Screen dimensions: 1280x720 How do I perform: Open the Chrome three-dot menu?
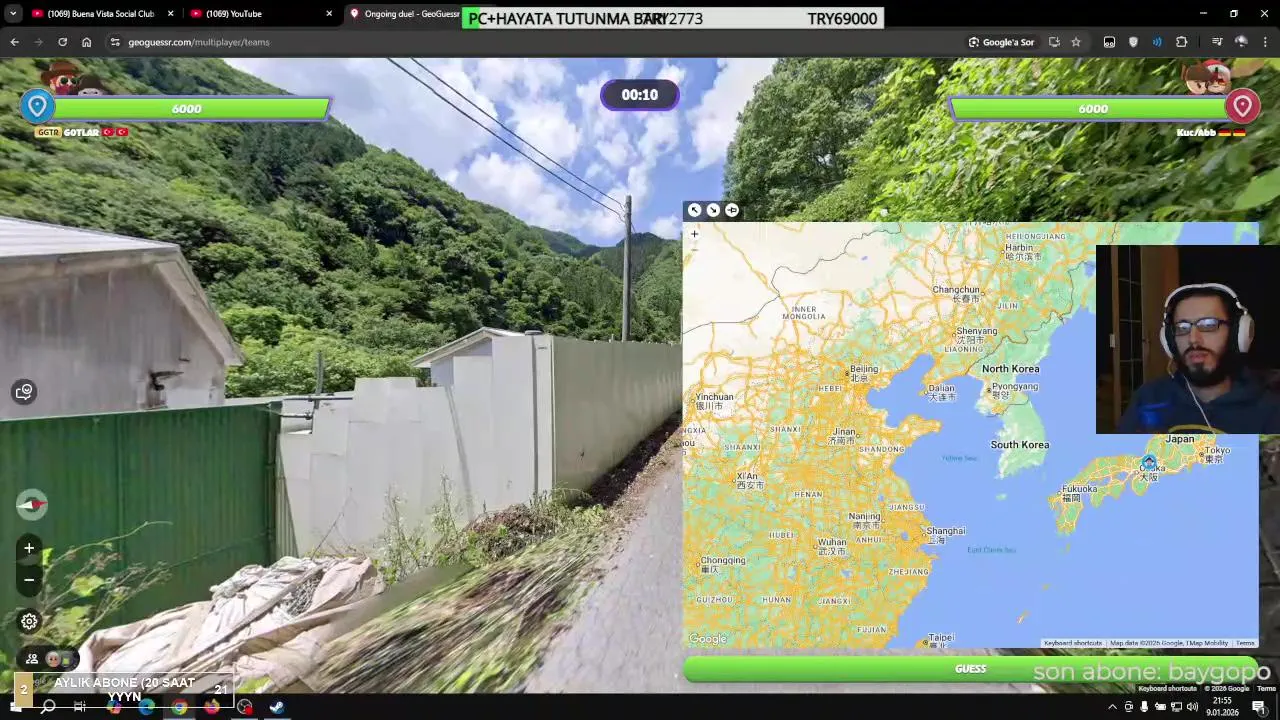click(1265, 42)
